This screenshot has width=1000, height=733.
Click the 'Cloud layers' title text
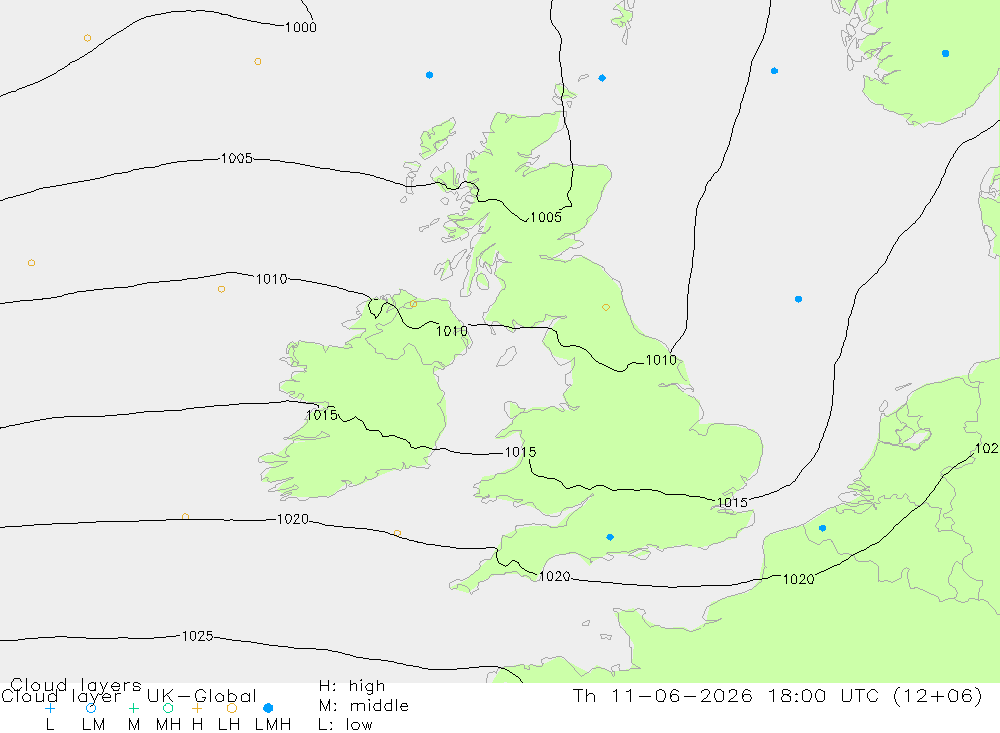pos(76,685)
